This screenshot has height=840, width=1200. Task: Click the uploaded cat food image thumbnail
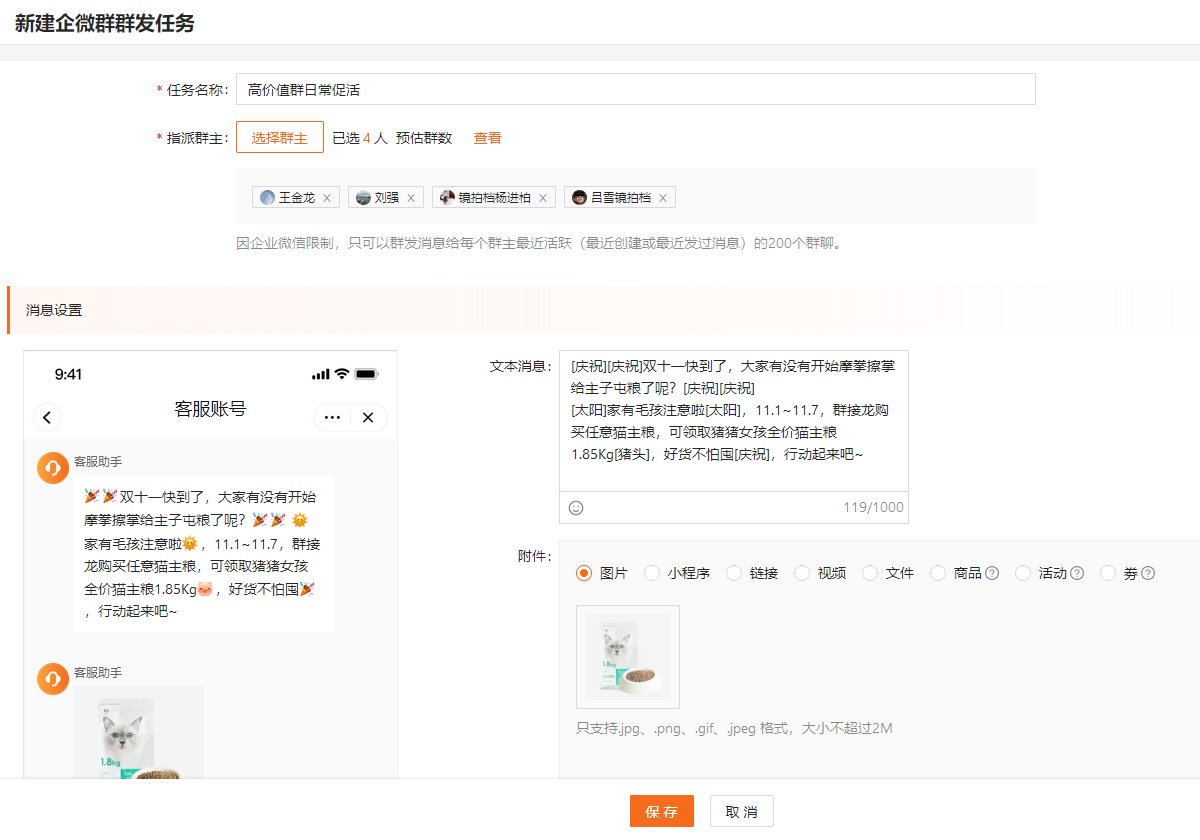coord(628,657)
